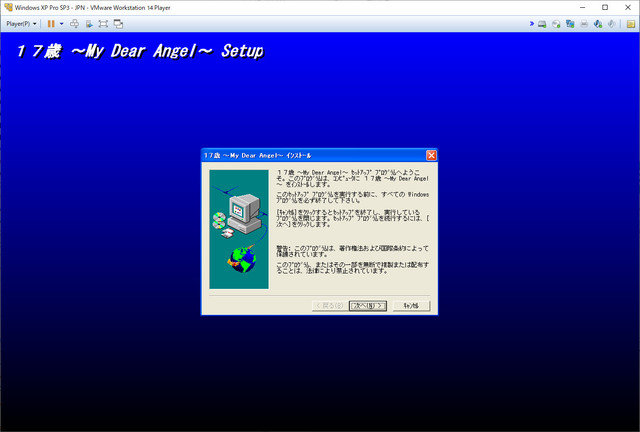Open the message log icon

click(x=631, y=24)
